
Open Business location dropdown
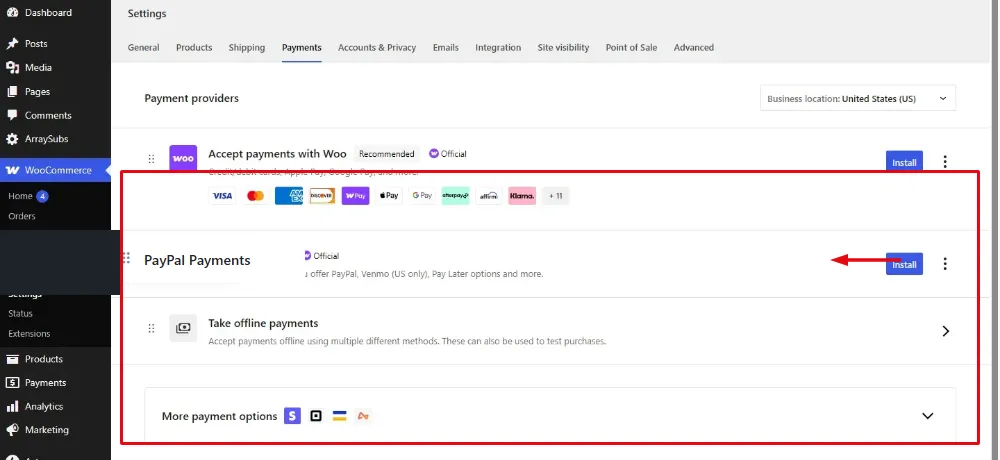[x=858, y=98]
